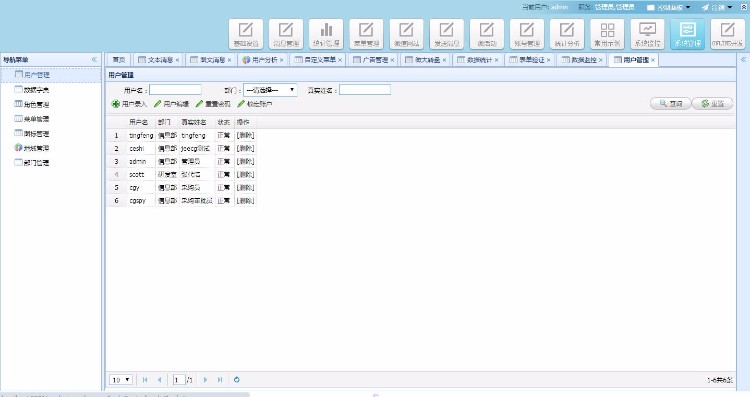The height and width of the screenshot is (397, 750).
Task: Open the 系统监控 monitor icon
Action: (648, 33)
